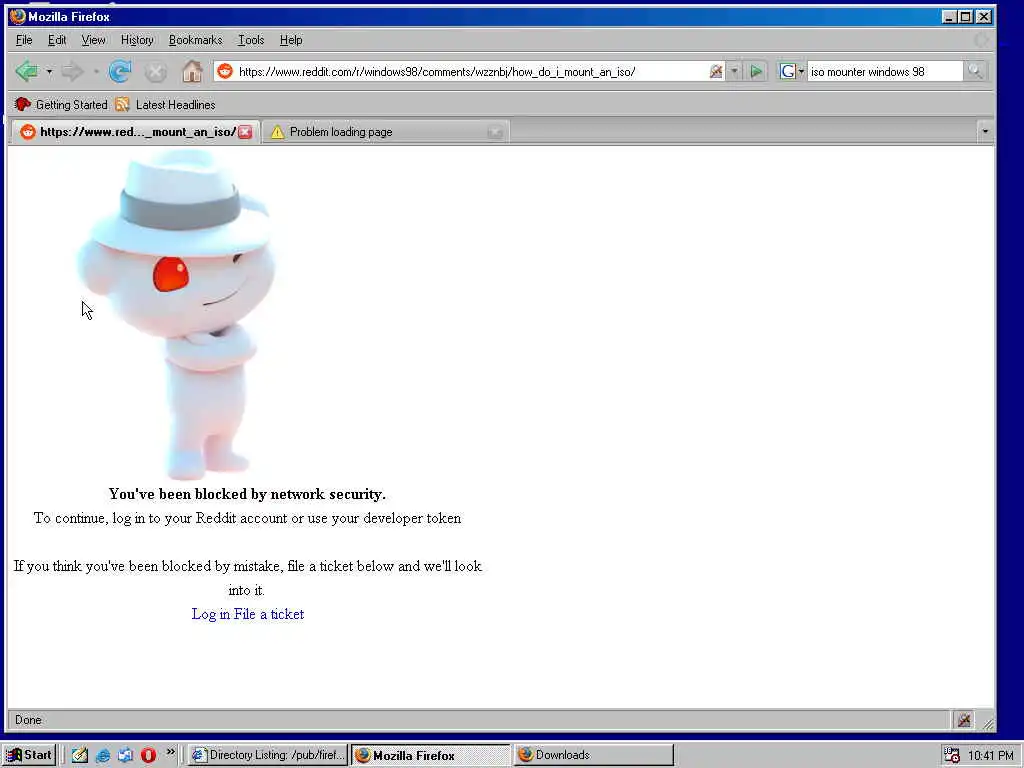The height and width of the screenshot is (768, 1024).
Task: Click the 'Done' status bar text
Action: point(28,720)
